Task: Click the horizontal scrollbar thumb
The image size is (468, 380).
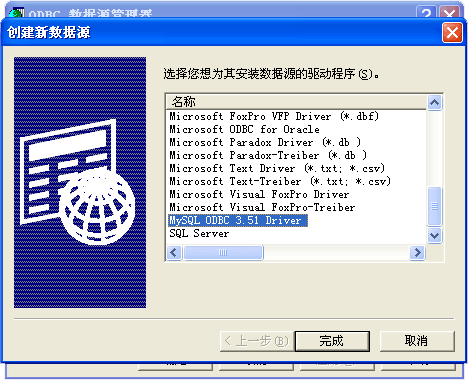Action: (223, 252)
